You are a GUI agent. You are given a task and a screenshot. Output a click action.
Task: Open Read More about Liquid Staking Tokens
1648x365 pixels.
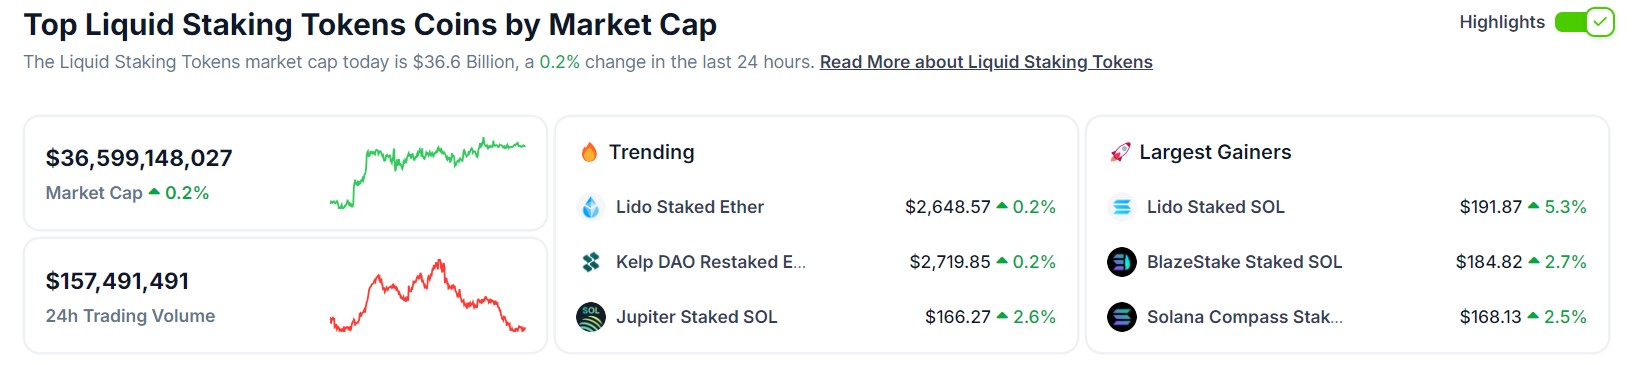coord(986,62)
